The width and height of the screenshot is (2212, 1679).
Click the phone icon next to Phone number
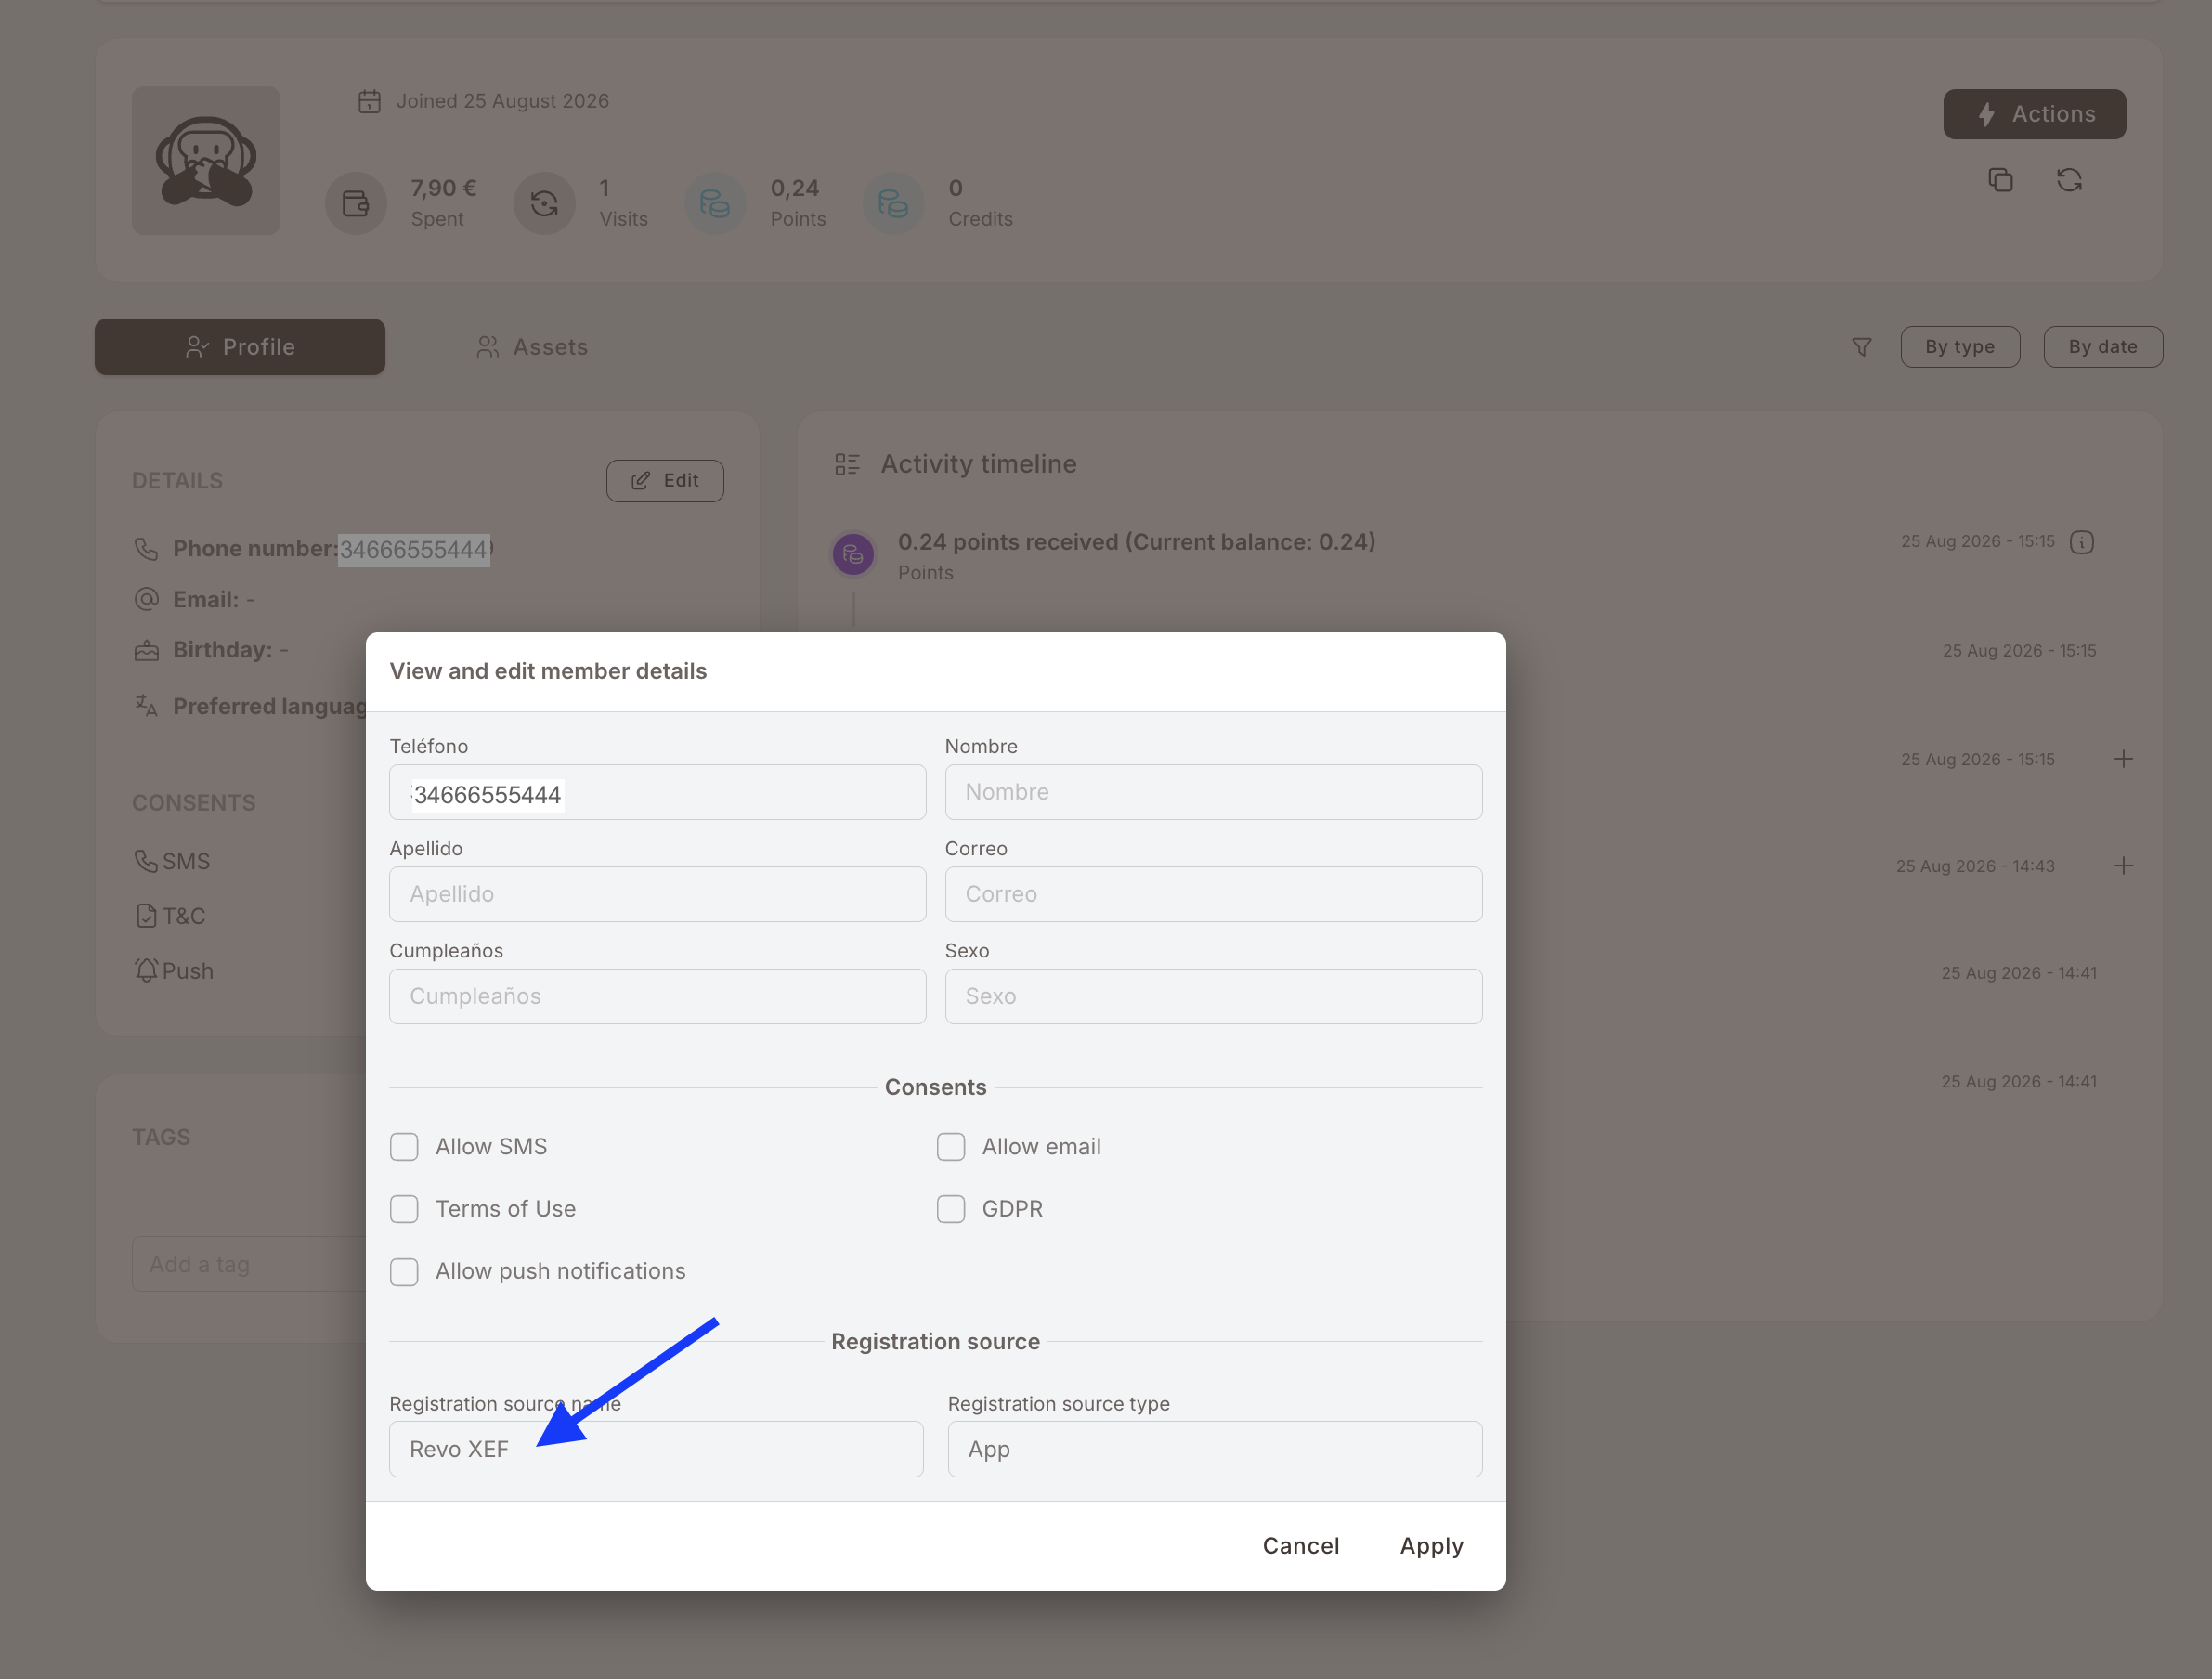[x=146, y=549]
